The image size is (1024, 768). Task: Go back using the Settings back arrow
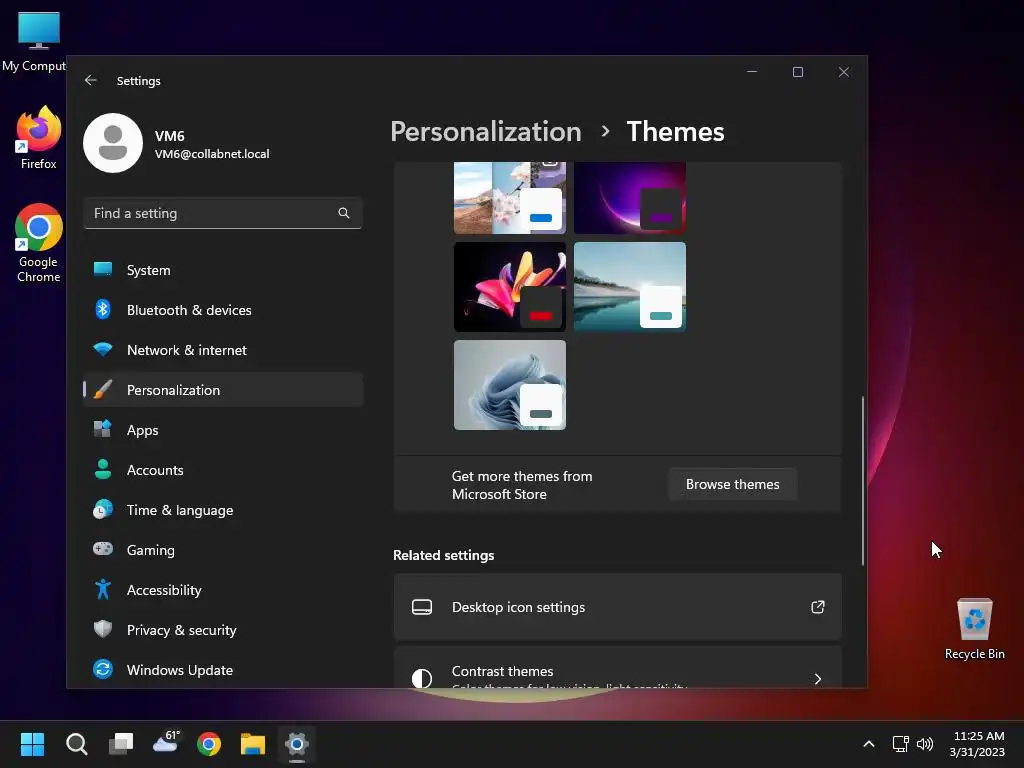[x=91, y=80]
